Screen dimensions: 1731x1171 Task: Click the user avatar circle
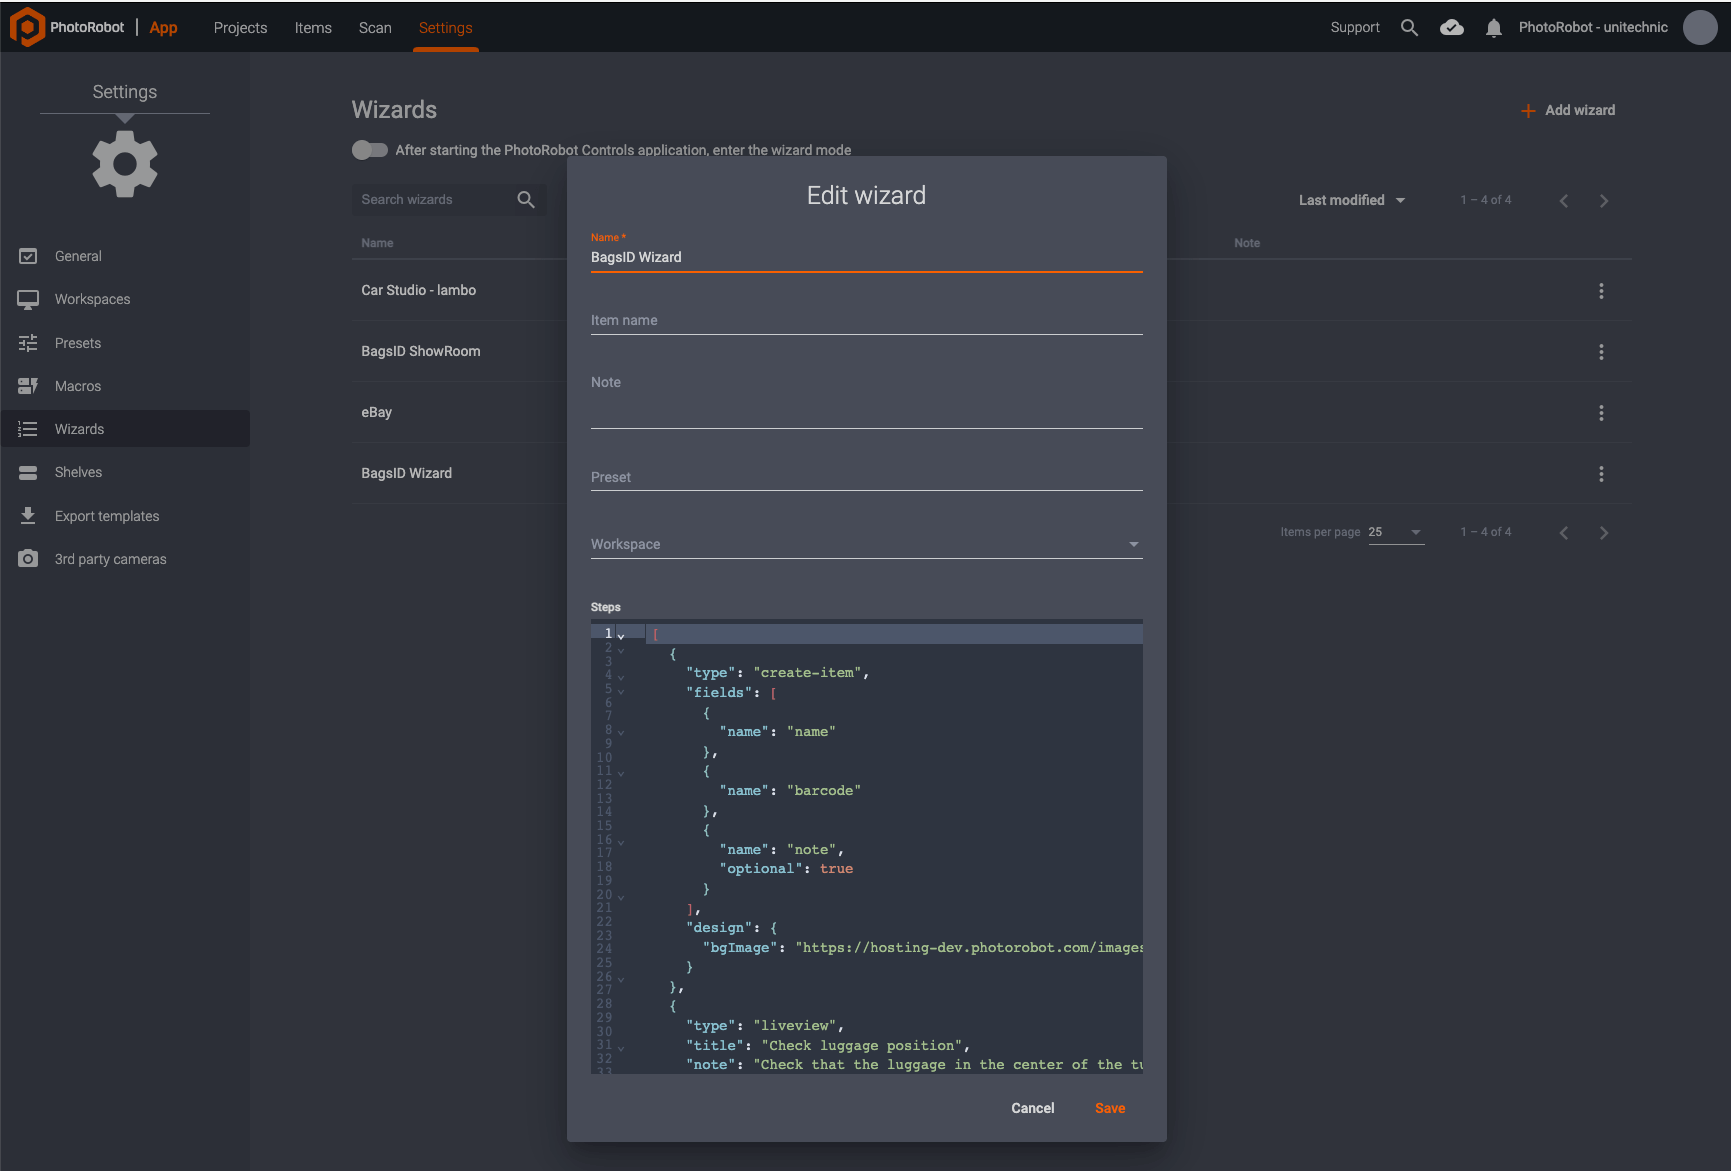tap(1699, 28)
